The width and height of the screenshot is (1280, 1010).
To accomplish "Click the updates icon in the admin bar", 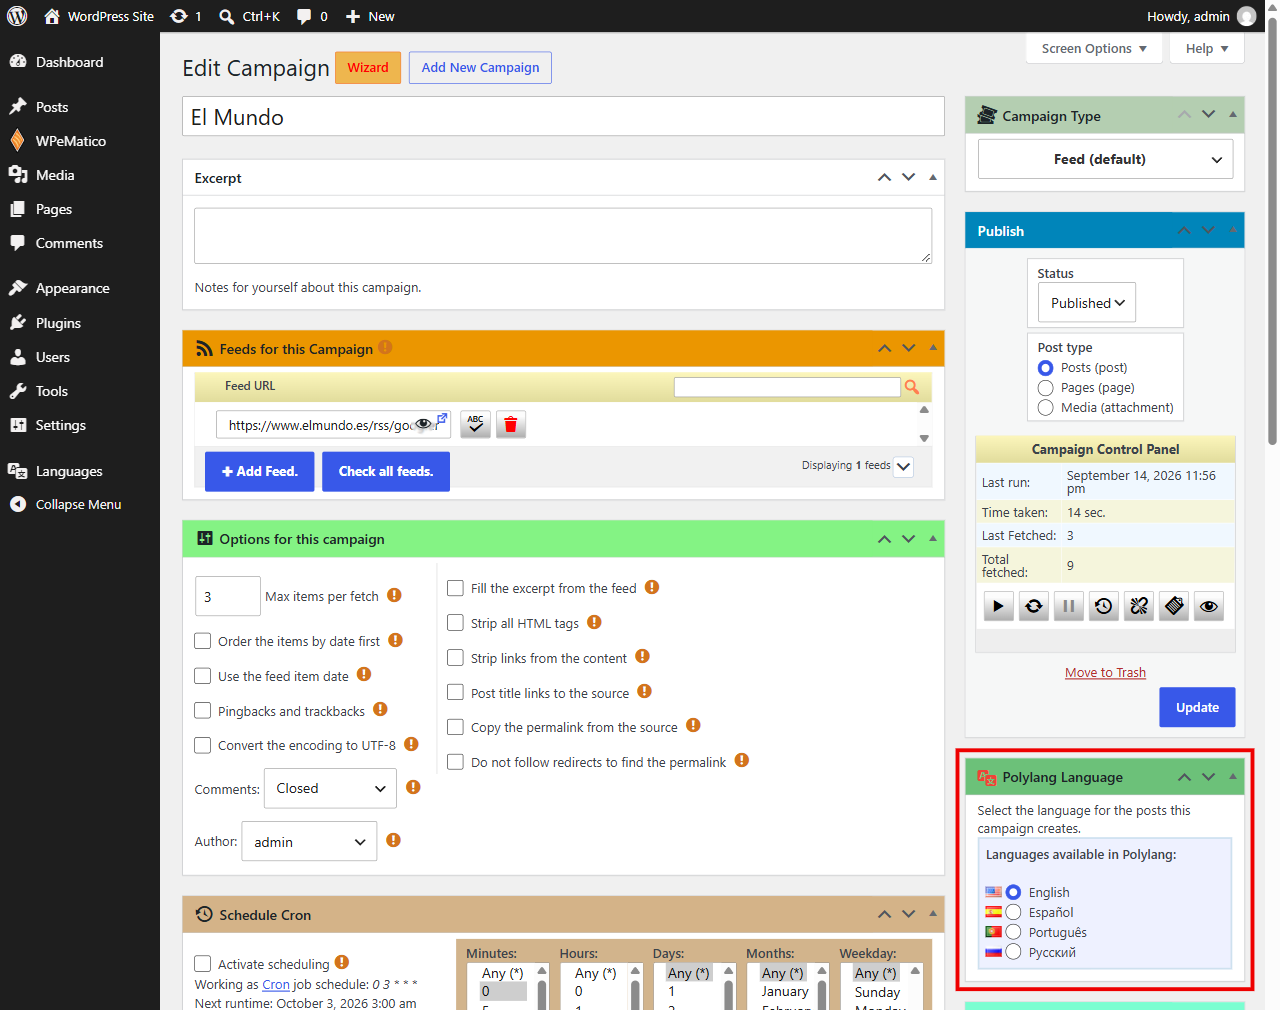I will pos(186,16).
